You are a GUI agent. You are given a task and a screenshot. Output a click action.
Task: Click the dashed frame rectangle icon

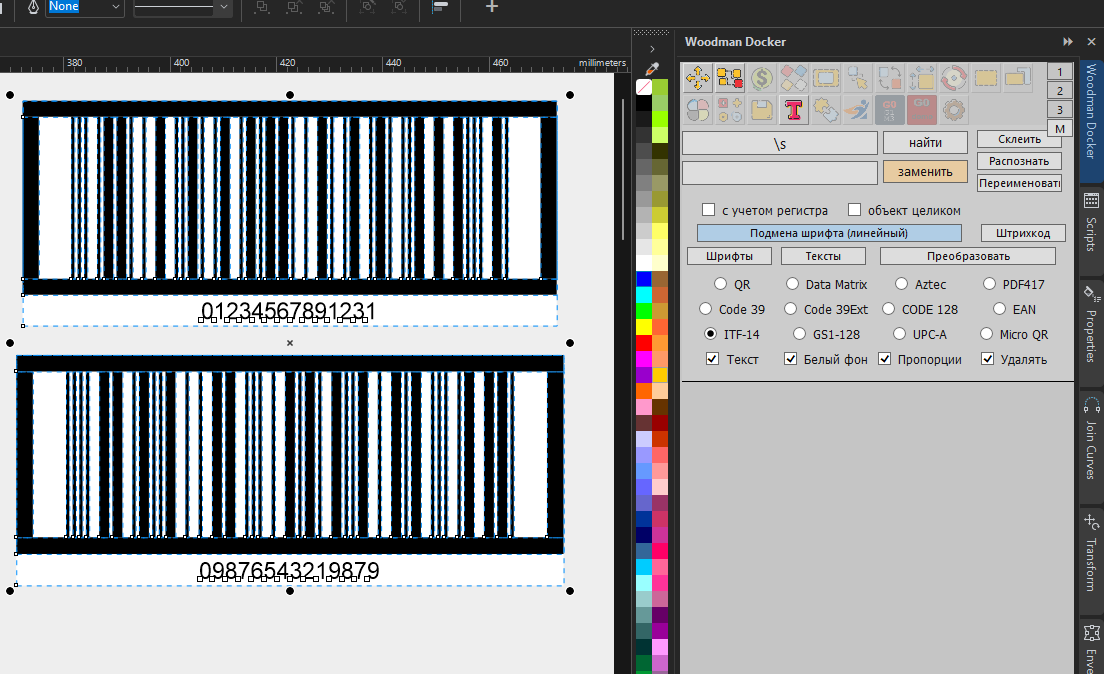pyautogui.click(x=826, y=78)
